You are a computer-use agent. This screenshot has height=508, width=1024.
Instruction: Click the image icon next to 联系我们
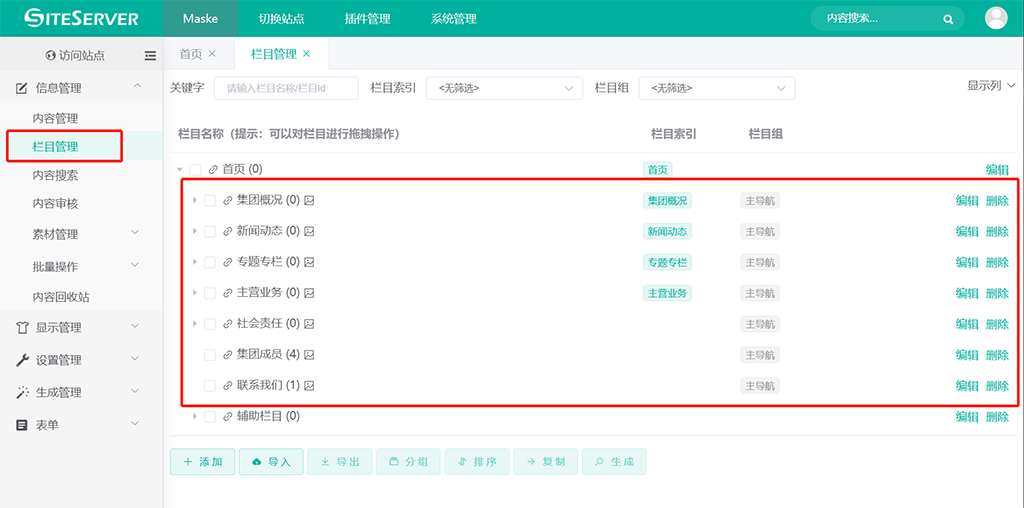pyautogui.click(x=310, y=385)
